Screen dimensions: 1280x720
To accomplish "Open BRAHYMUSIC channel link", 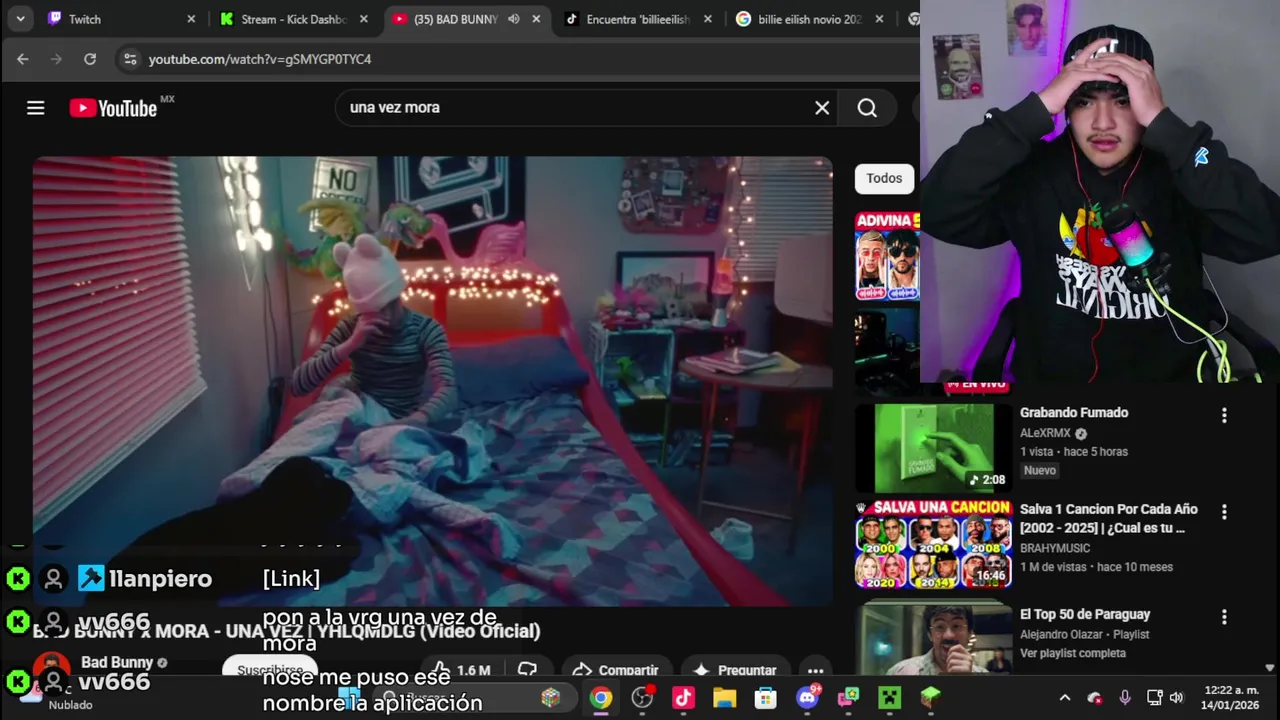I will pos(1055,548).
